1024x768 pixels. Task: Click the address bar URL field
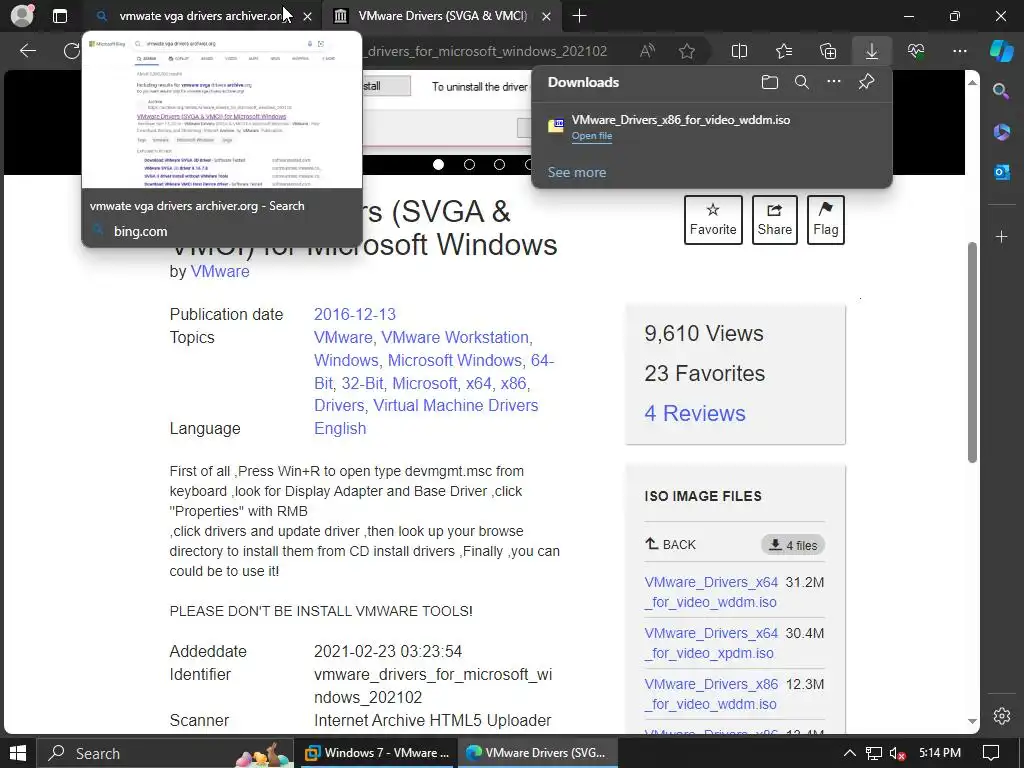(487, 51)
